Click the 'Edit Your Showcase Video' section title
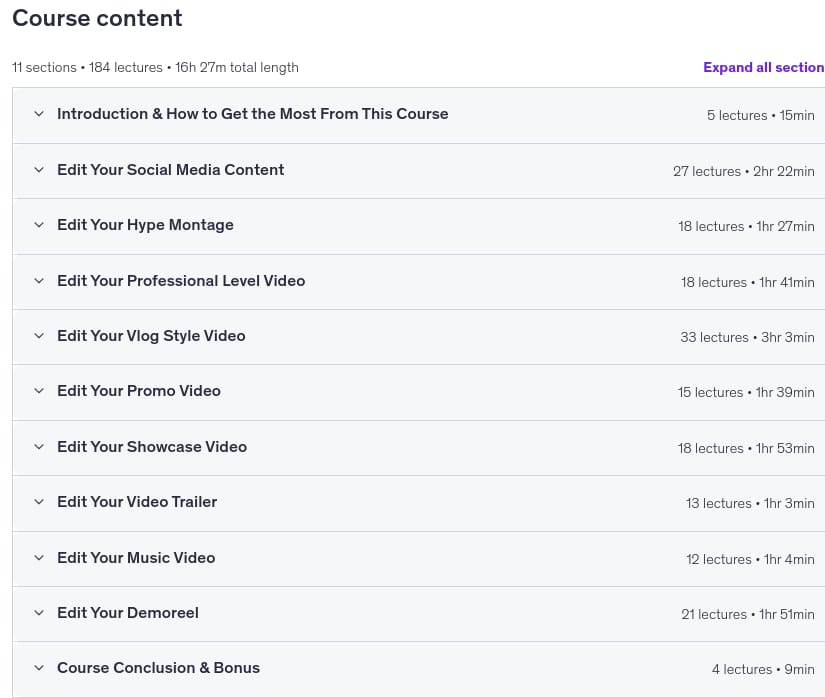This screenshot has height=698, width=825. point(152,447)
